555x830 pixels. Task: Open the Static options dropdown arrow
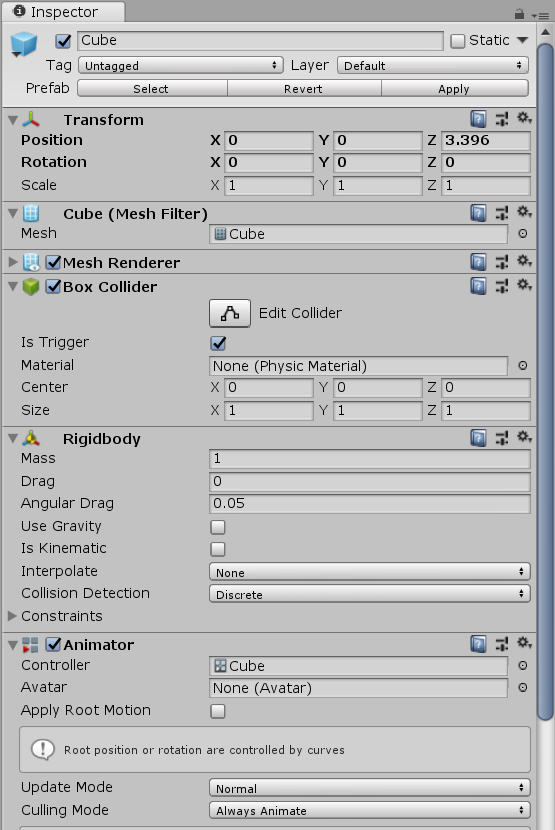[523, 40]
